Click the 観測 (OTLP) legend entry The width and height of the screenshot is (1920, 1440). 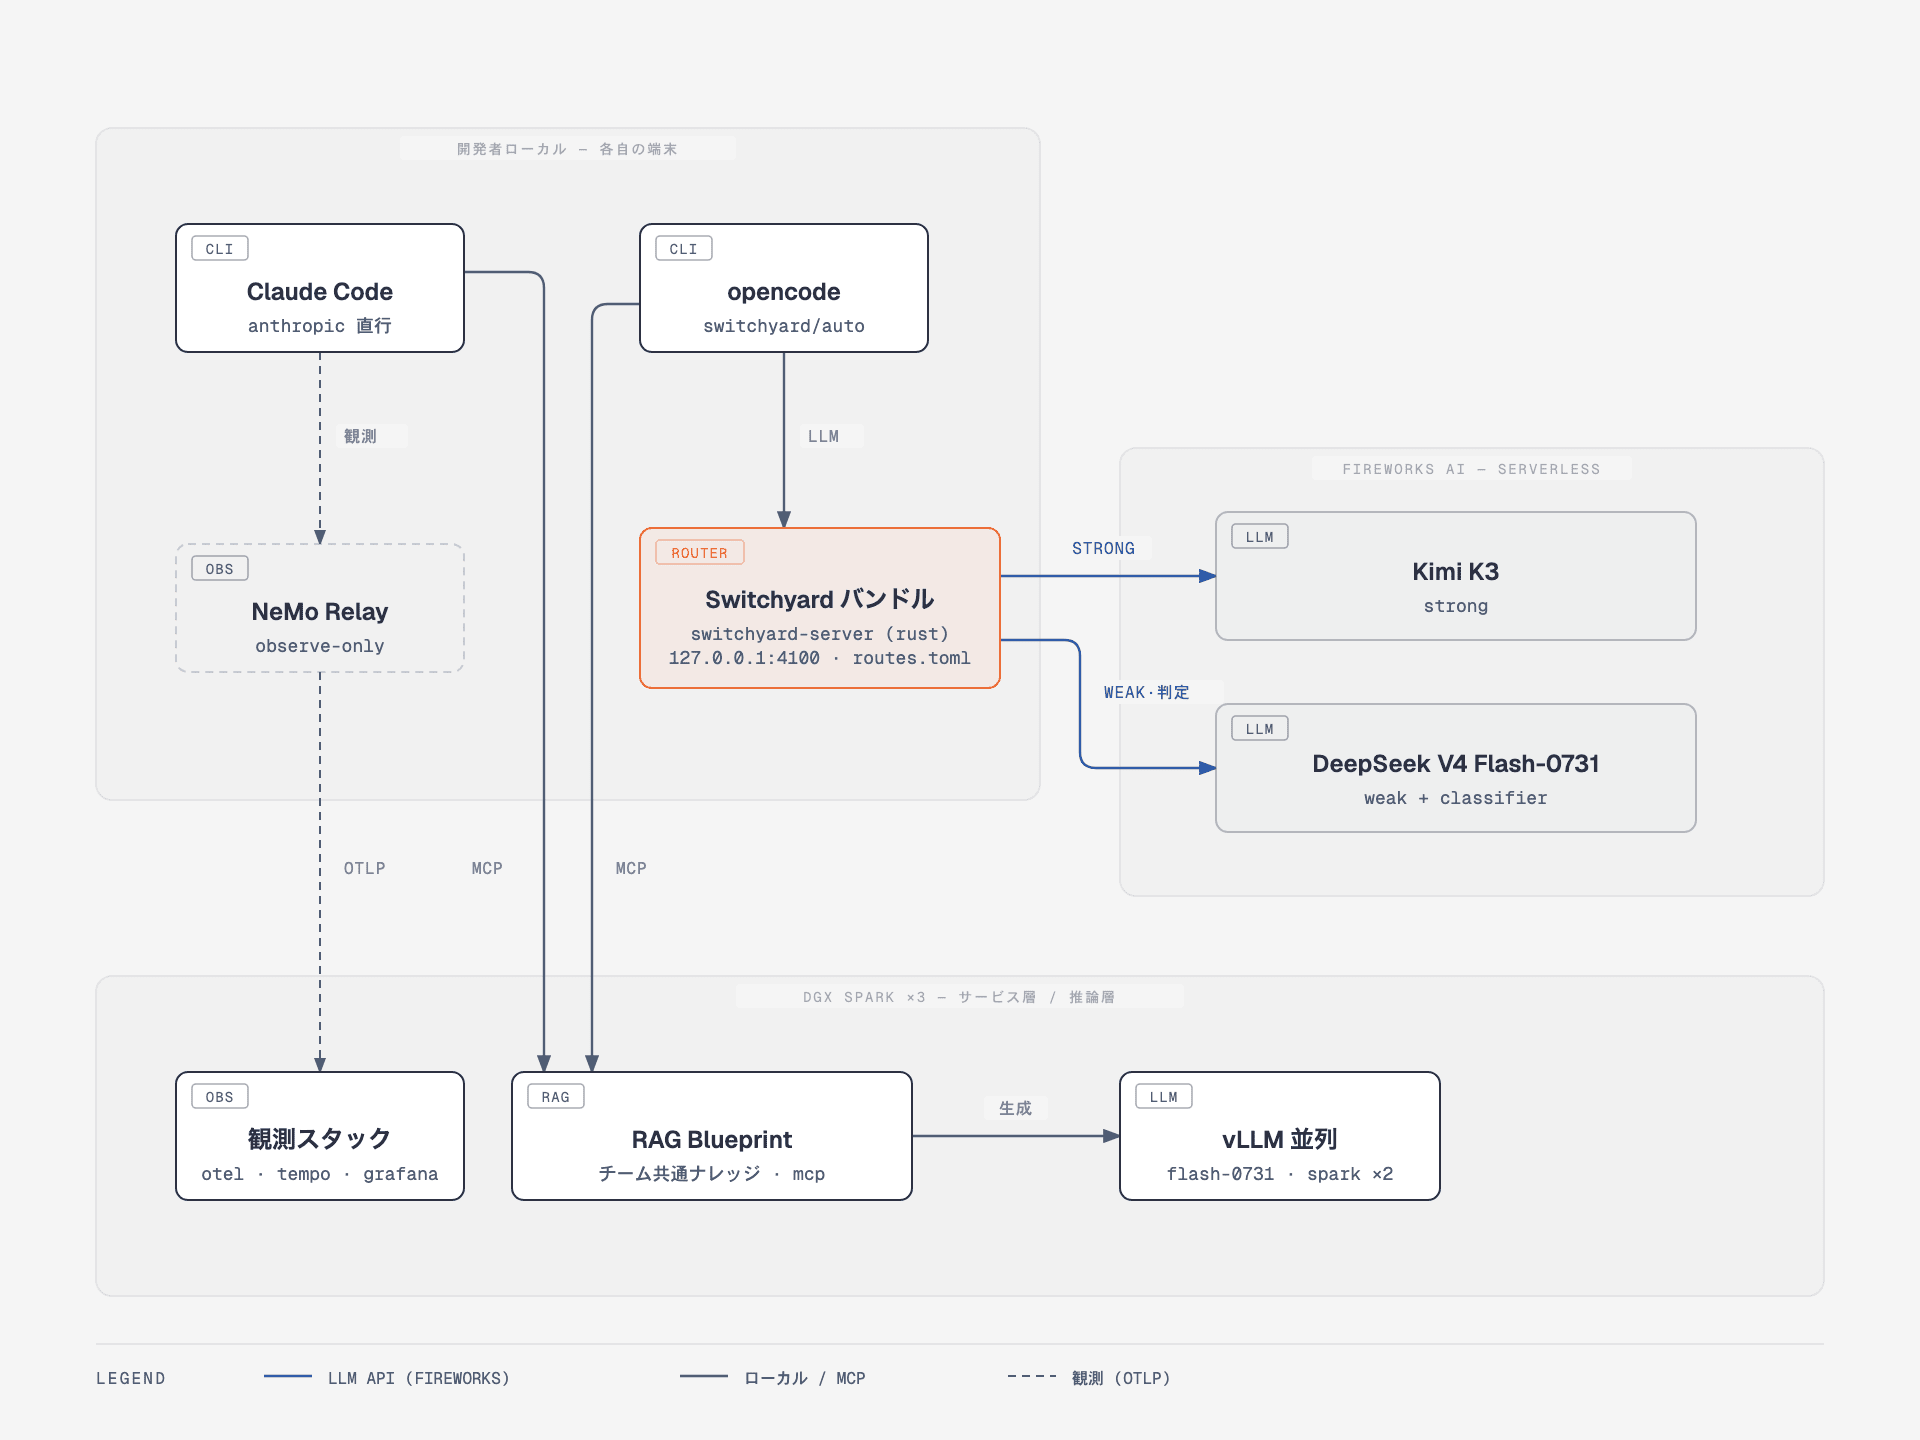(x=1121, y=1378)
